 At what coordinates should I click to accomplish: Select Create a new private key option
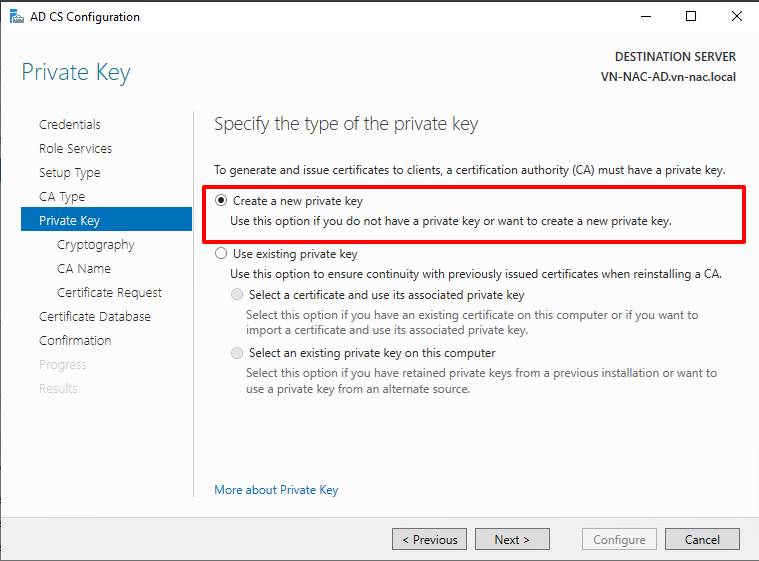tap(222, 200)
